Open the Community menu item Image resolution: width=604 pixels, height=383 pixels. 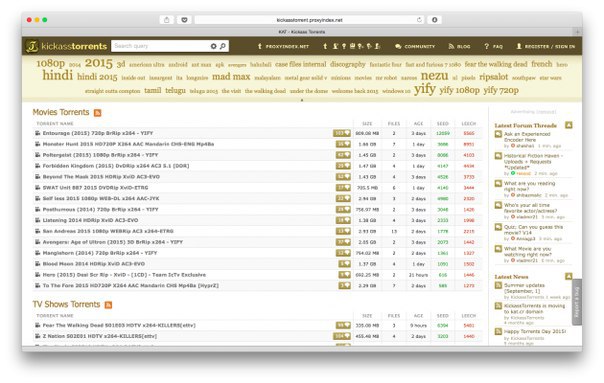click(415, 46)
